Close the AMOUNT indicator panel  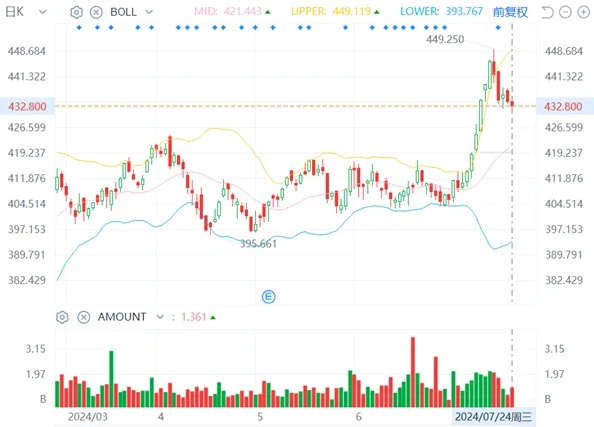84,317
